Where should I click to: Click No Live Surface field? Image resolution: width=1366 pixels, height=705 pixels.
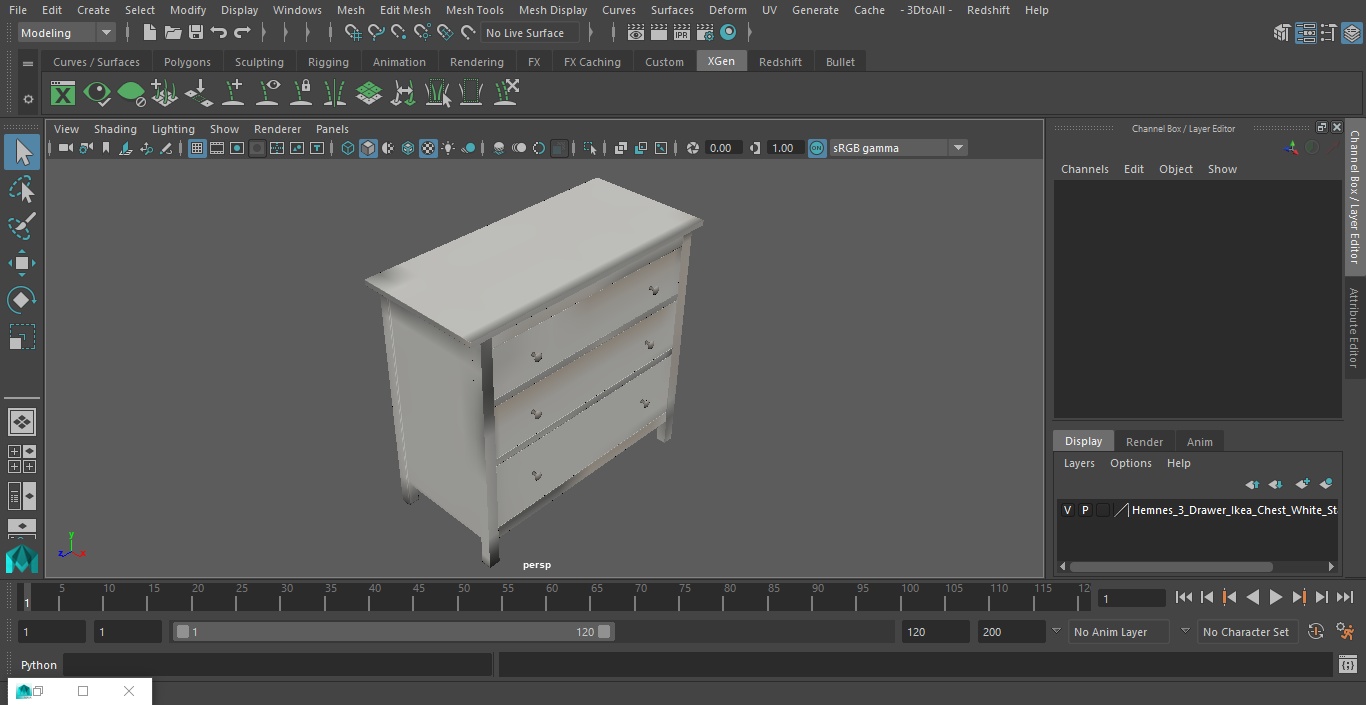(x=530, y=33)
